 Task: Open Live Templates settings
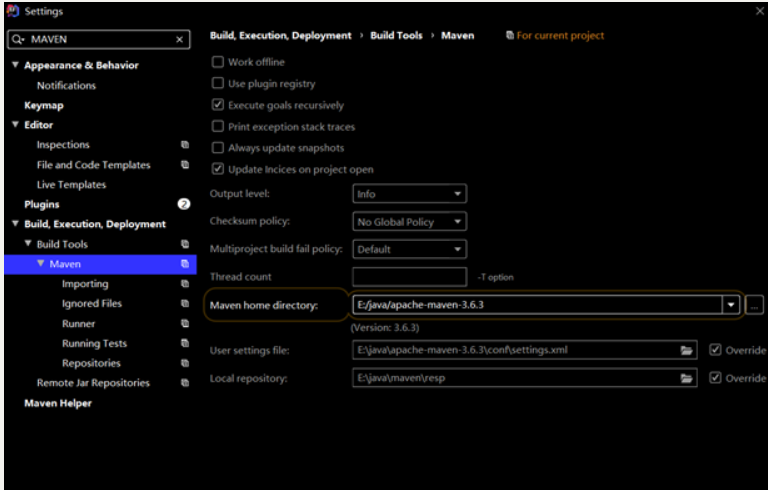click(x=71, y=185)
